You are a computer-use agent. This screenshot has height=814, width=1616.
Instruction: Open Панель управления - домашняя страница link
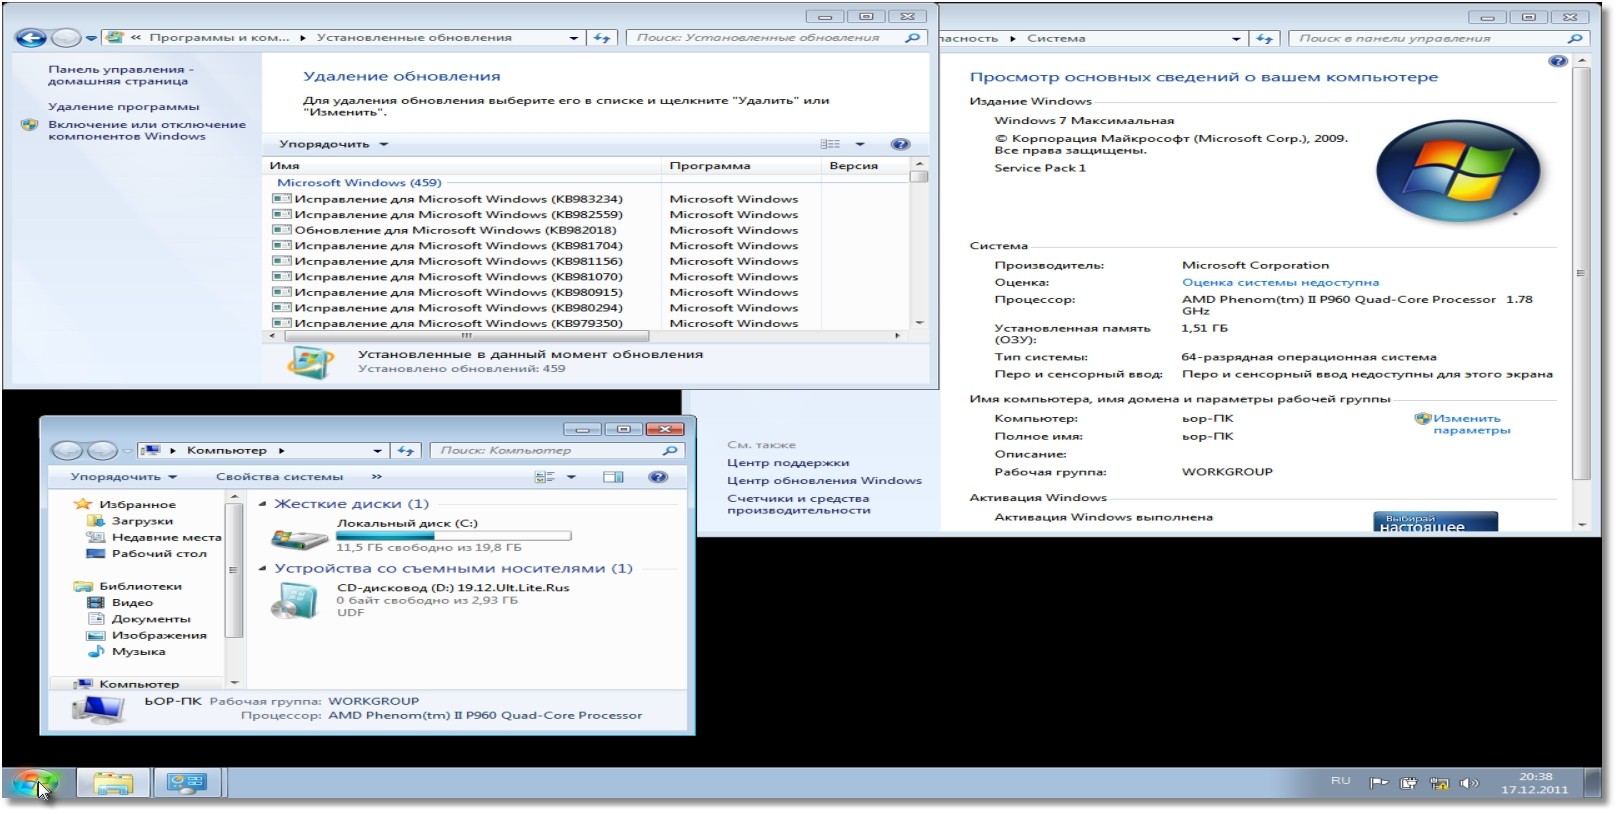pos(121,75)
